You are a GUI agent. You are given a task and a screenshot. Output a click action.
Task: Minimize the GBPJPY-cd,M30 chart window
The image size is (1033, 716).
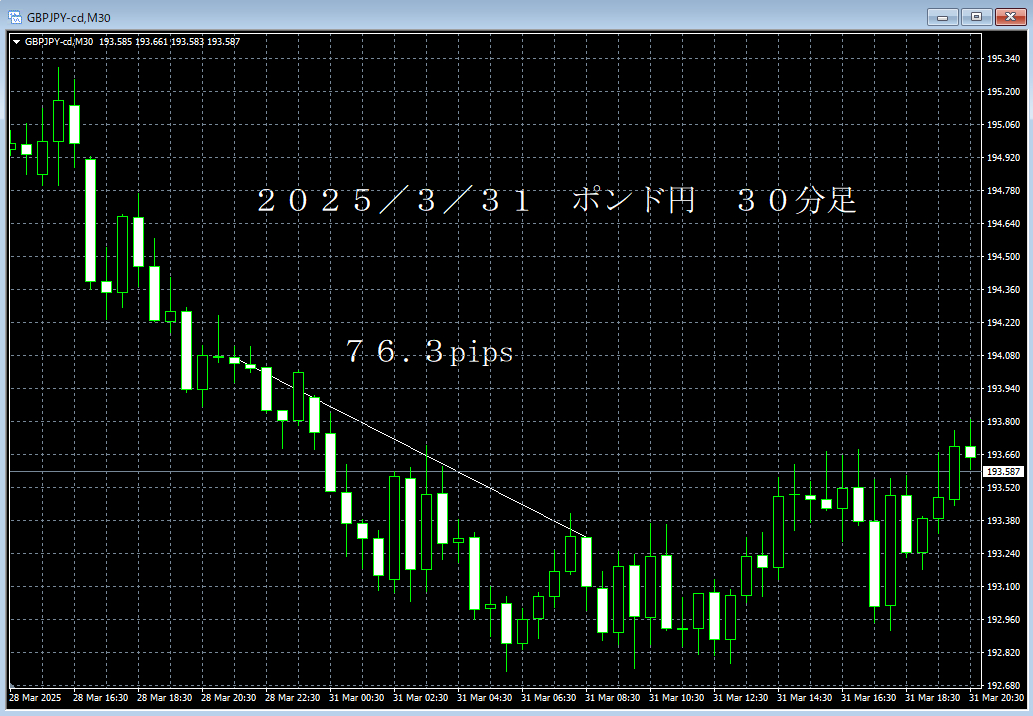[x=942, y=17]
